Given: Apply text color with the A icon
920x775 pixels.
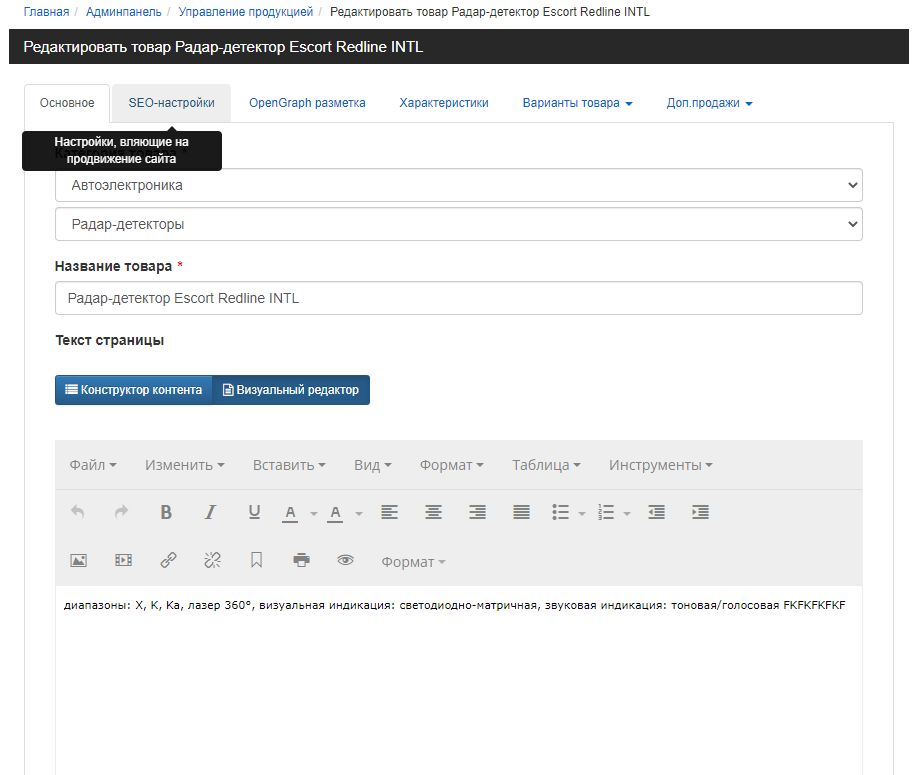Looking at the screenshot, I should click(x=290, y=513).
